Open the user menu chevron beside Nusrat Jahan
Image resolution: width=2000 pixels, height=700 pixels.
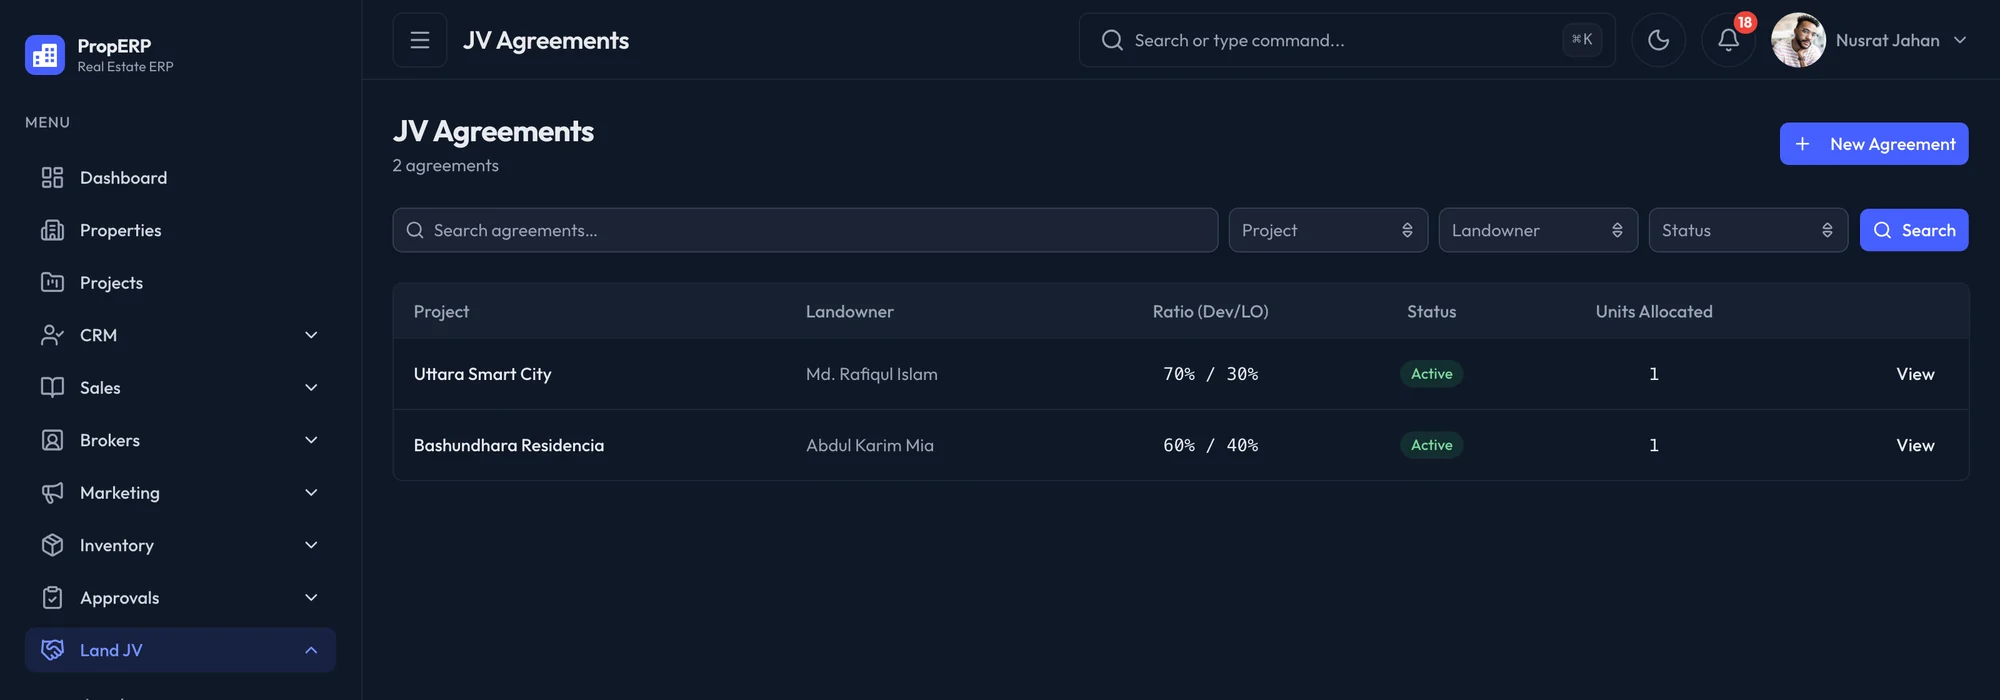point(1960,40)
